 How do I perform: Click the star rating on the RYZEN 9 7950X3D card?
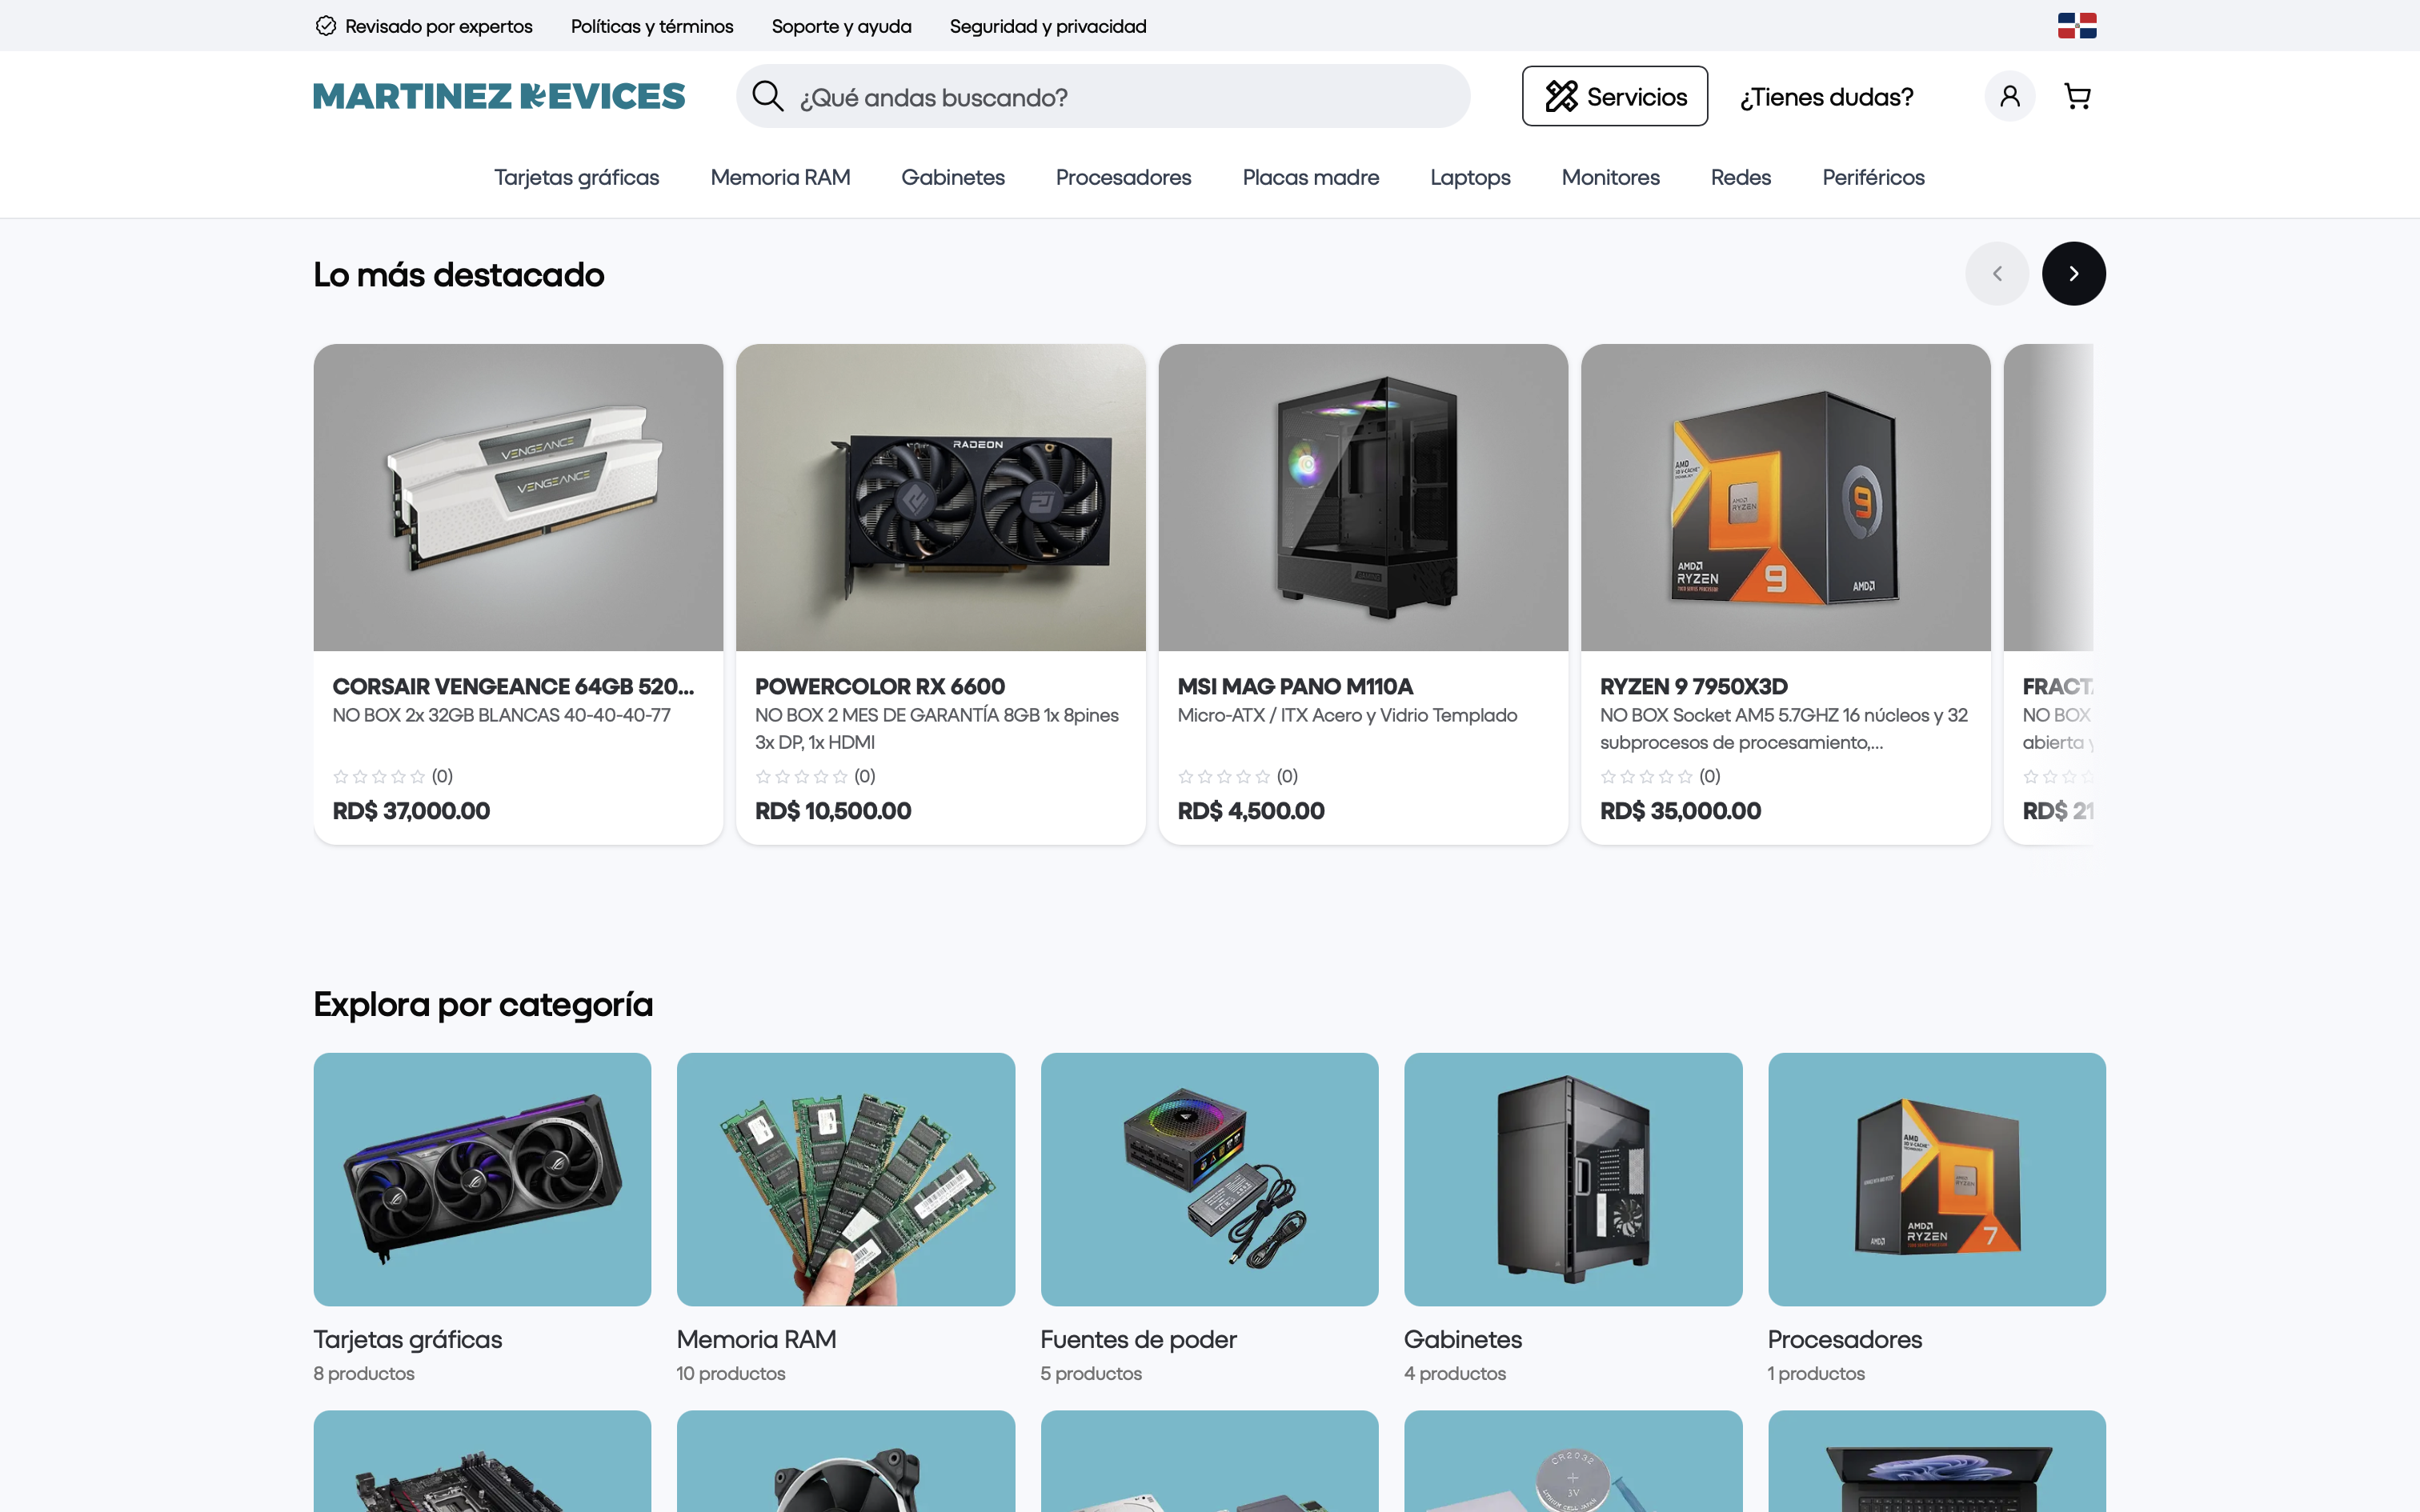pyautogui.click(x=1647, y=775)
